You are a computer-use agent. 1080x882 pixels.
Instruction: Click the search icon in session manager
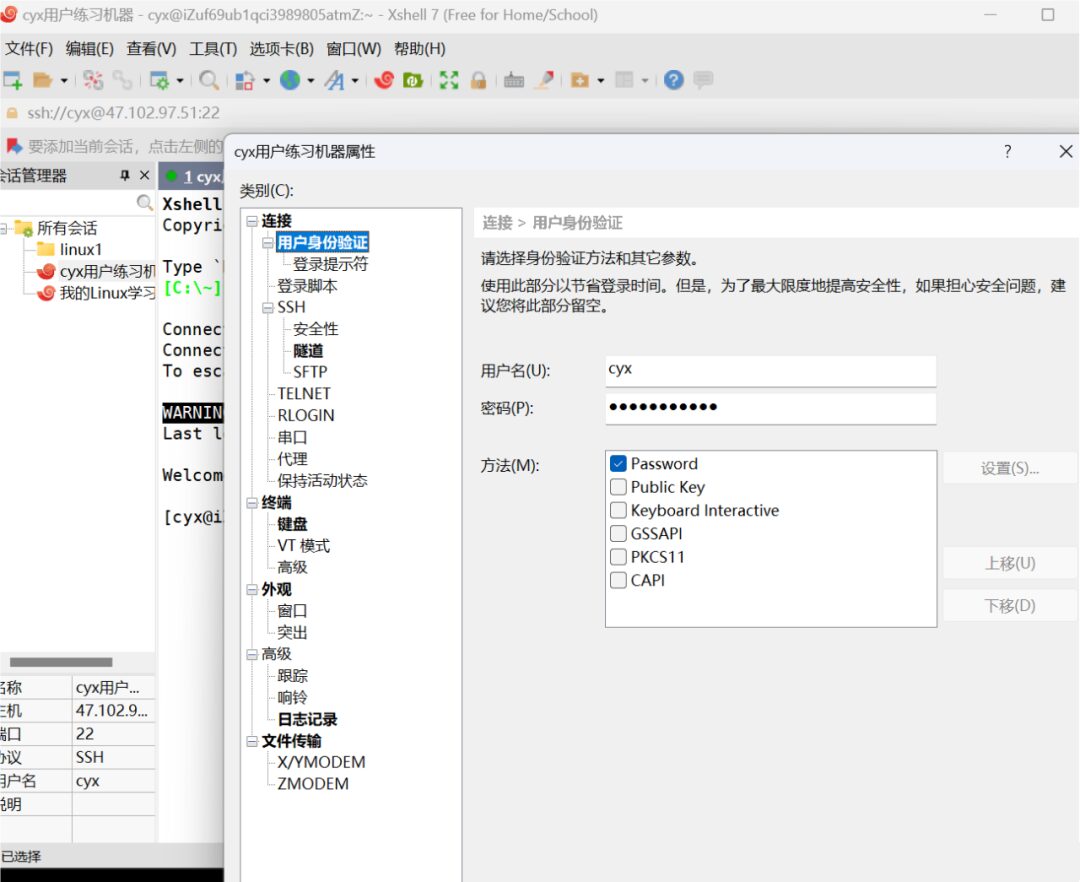(x=145, y=202)
